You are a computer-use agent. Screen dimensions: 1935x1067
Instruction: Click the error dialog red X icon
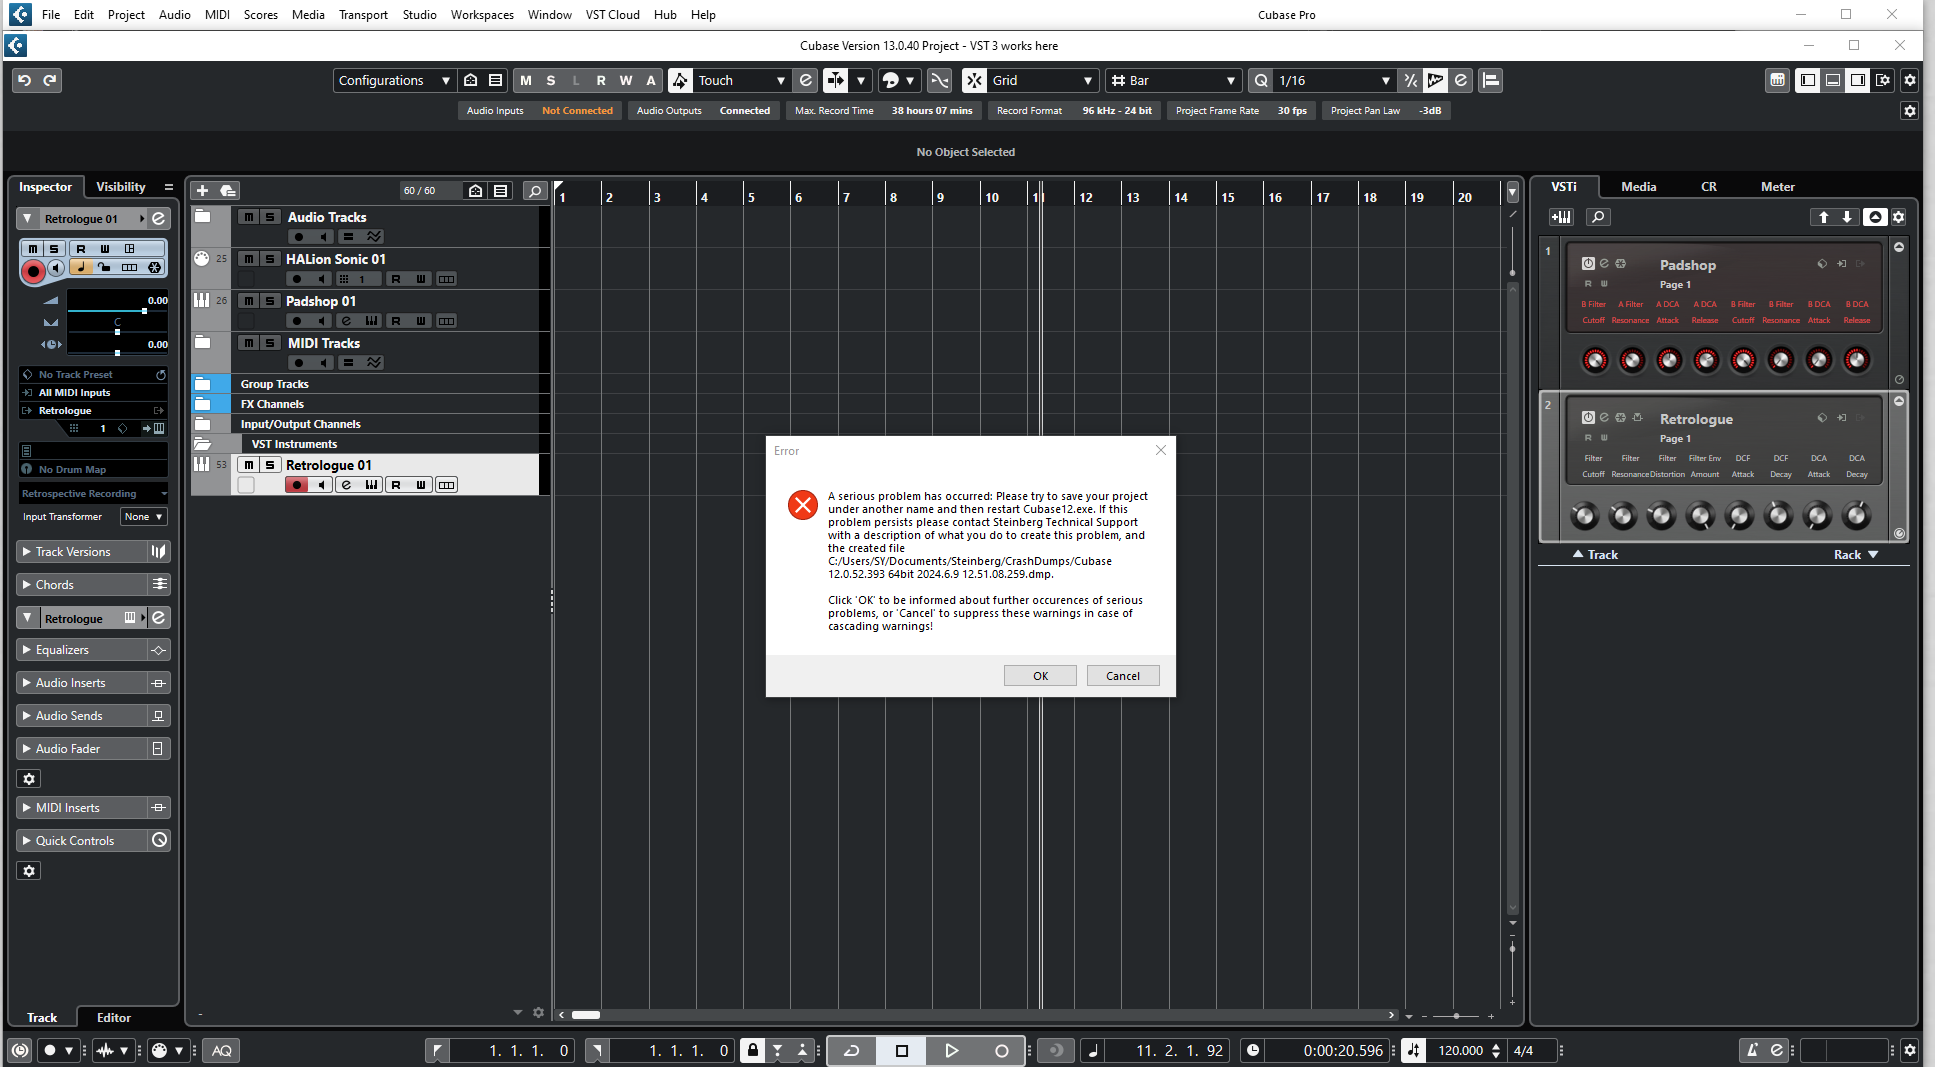(x=802, y=505)
